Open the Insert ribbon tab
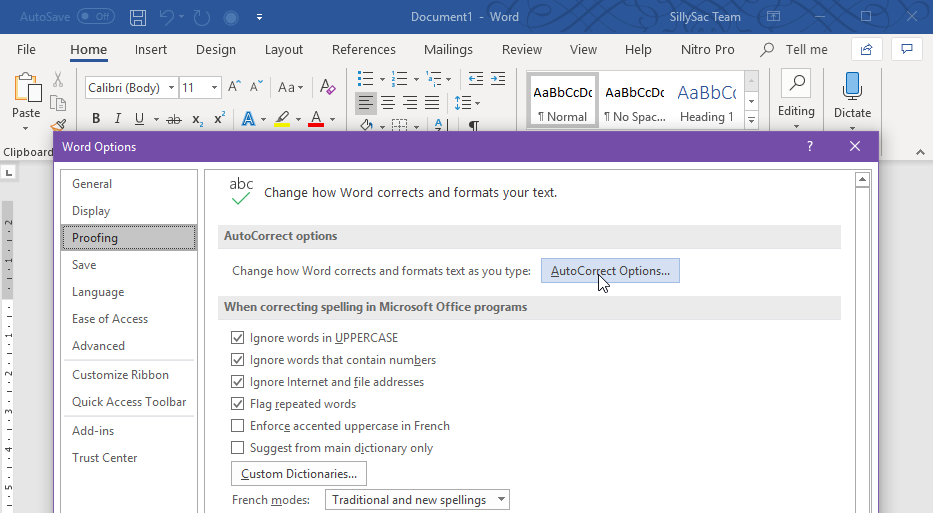 (151, 50)
